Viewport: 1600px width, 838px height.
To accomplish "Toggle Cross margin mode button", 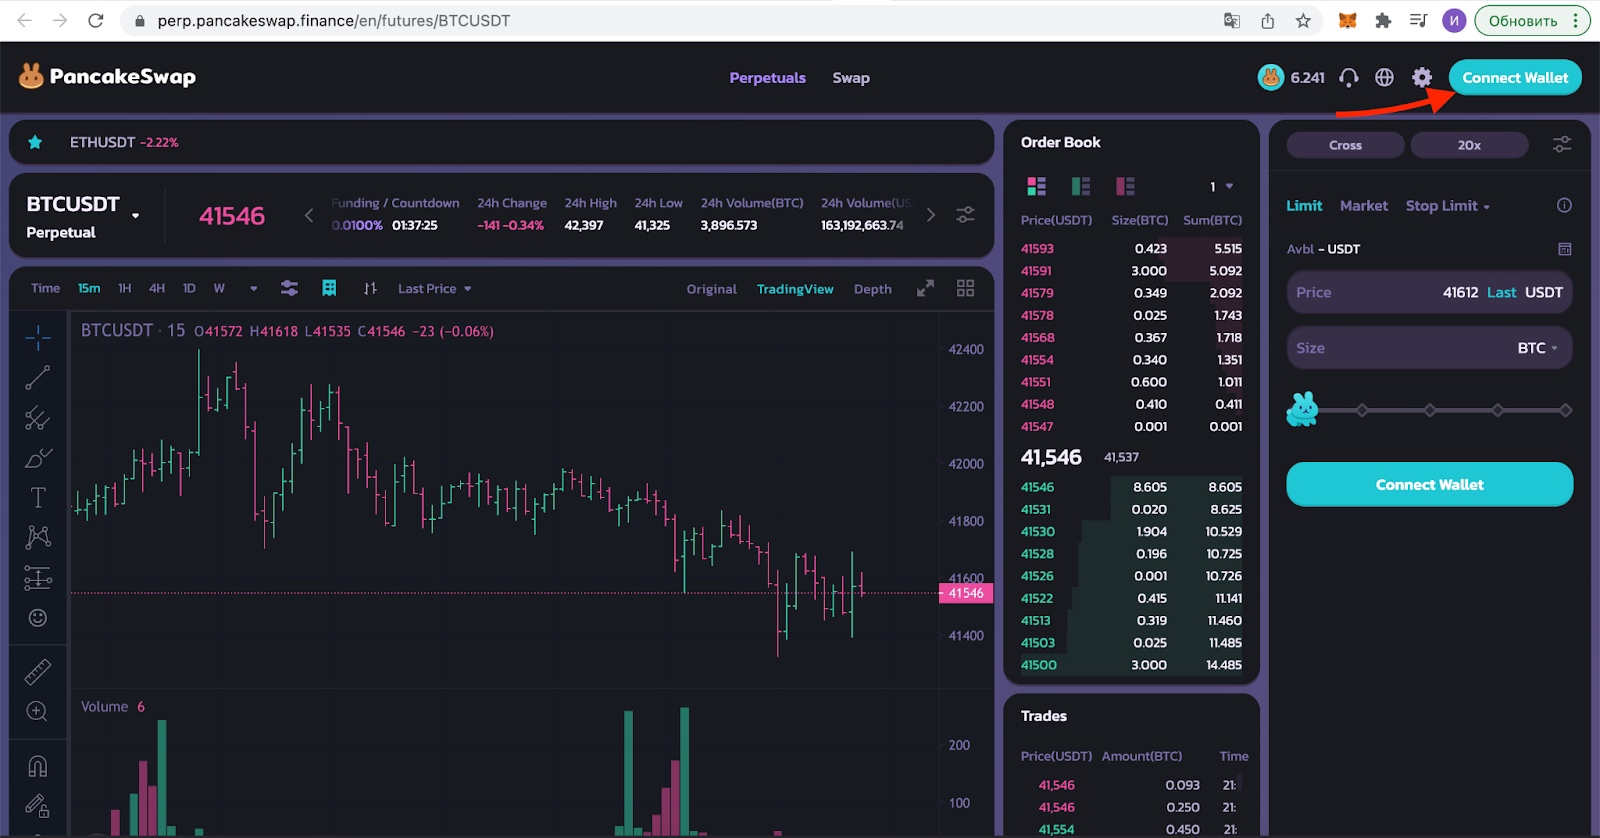I will click(1345, 145).
